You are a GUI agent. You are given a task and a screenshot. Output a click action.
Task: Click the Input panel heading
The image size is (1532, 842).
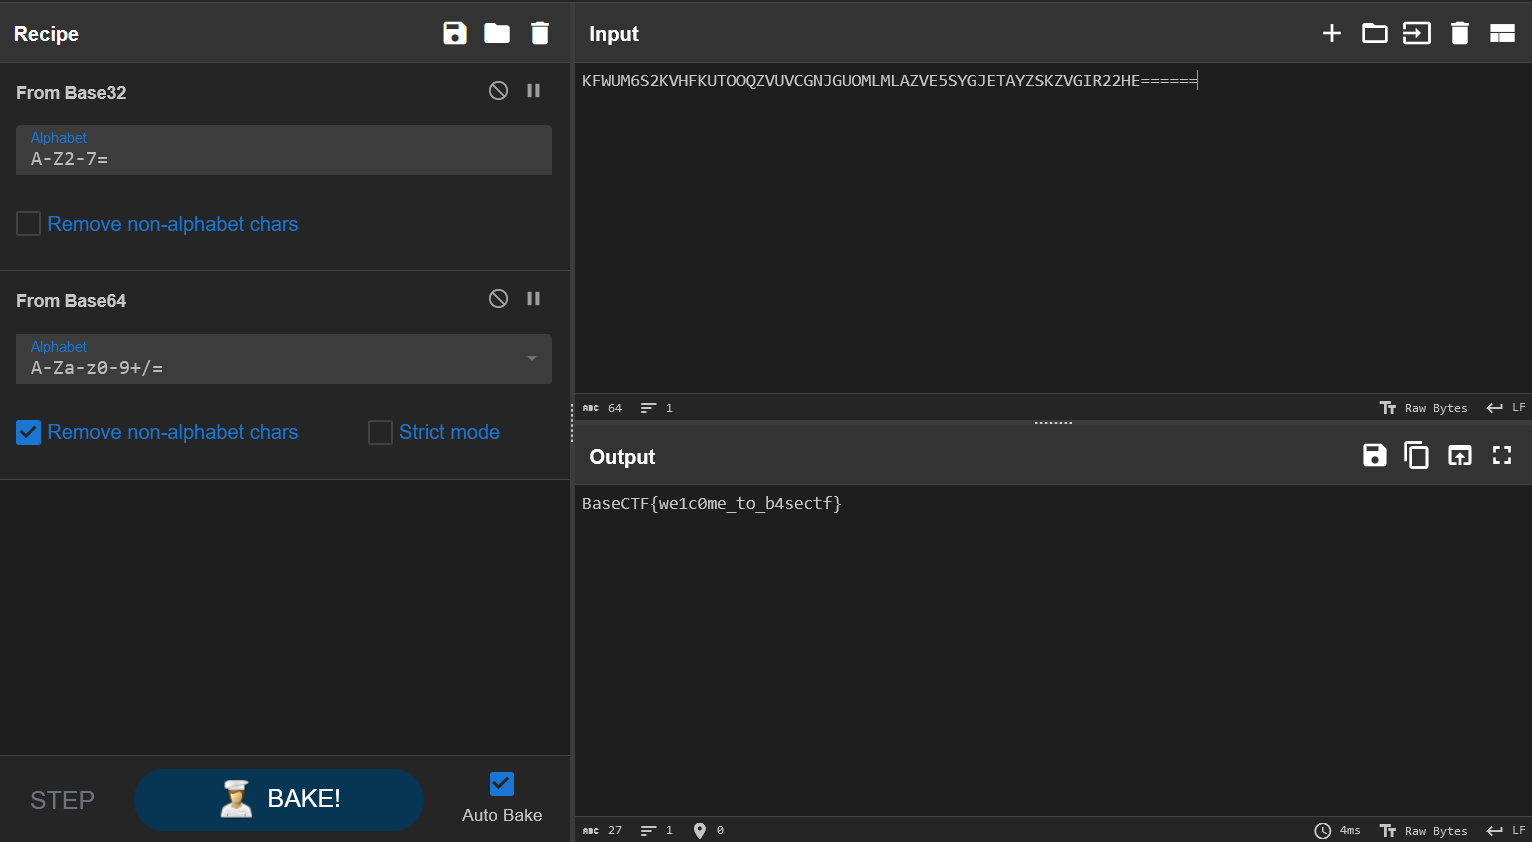(614, 34)
